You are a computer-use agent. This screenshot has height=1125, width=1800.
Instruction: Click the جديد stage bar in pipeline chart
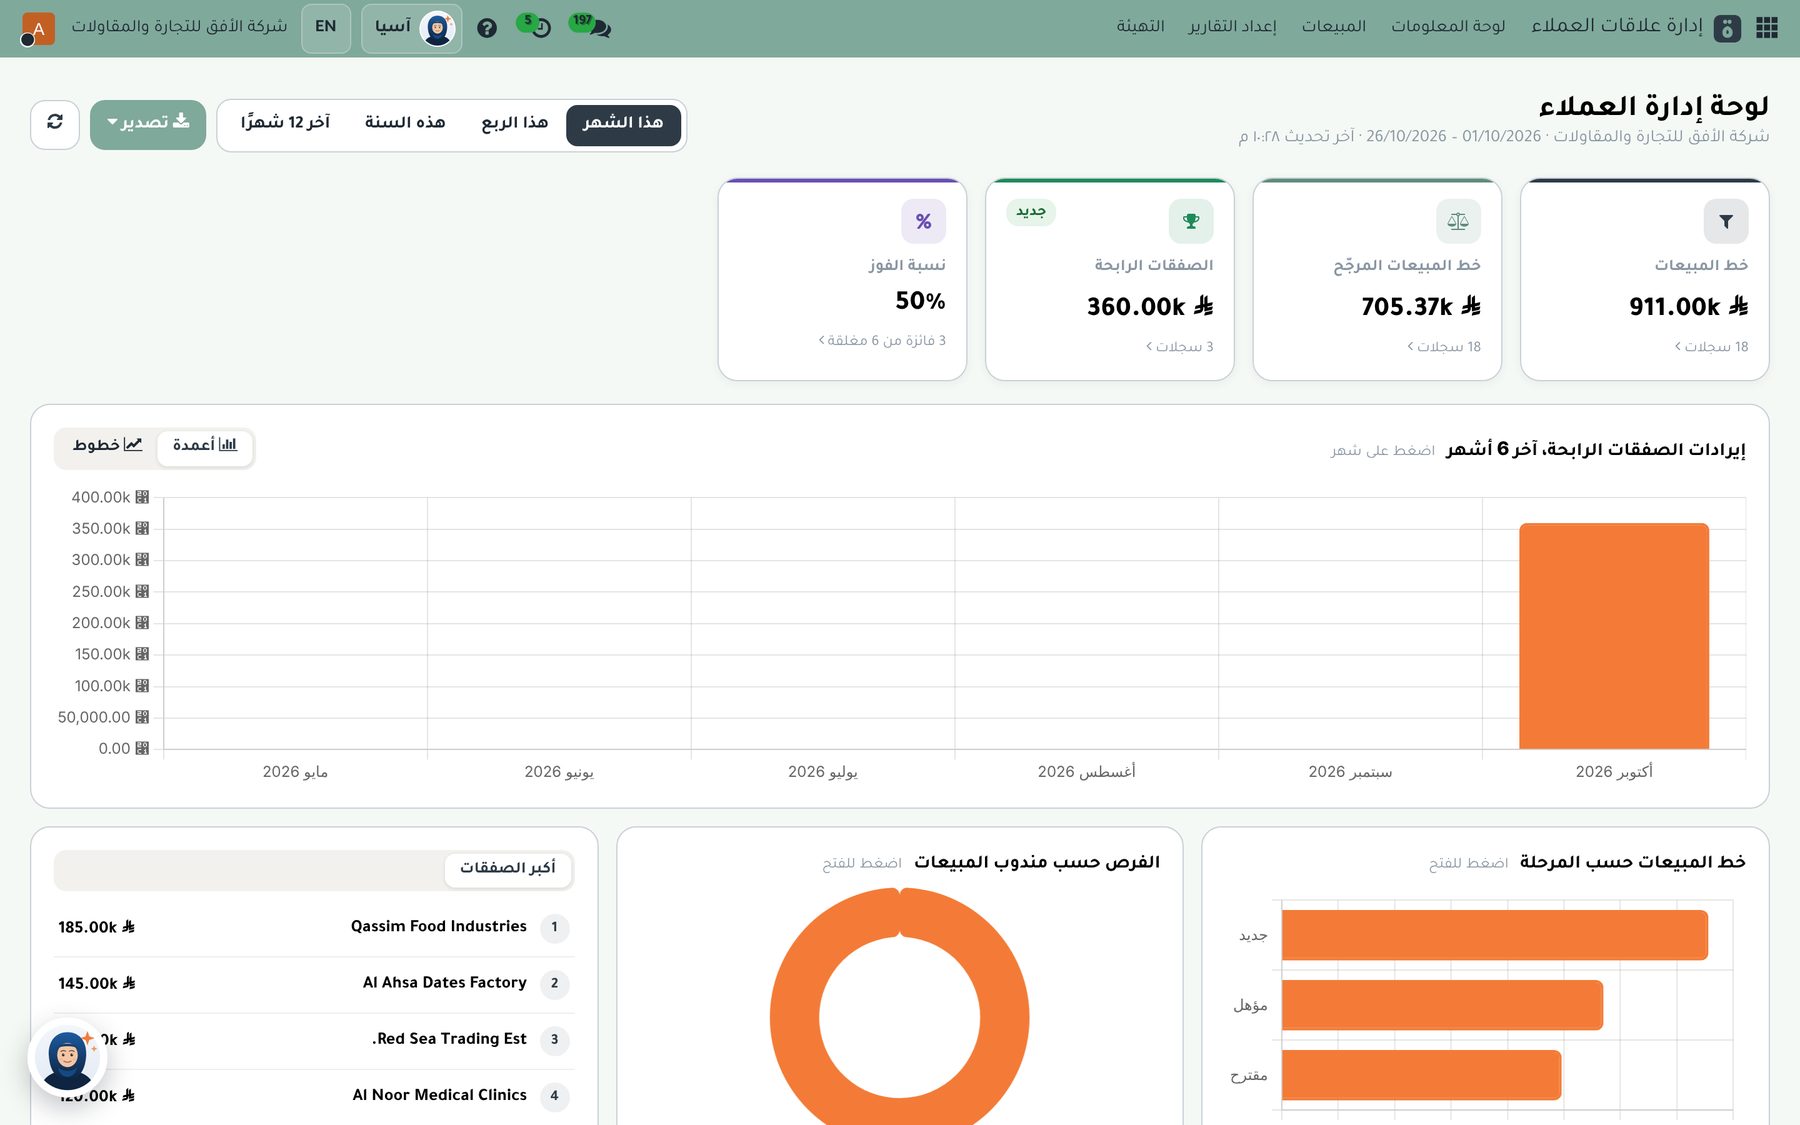coord(1495,935)
